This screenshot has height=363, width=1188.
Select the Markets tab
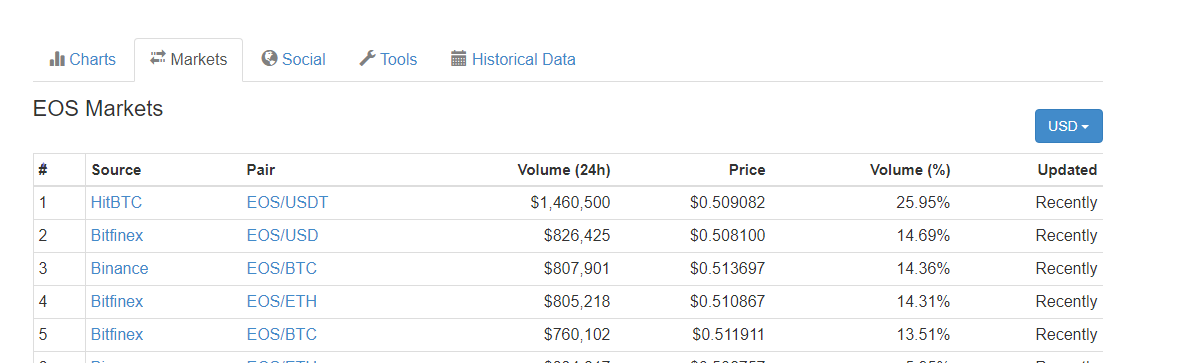[189, 60]
